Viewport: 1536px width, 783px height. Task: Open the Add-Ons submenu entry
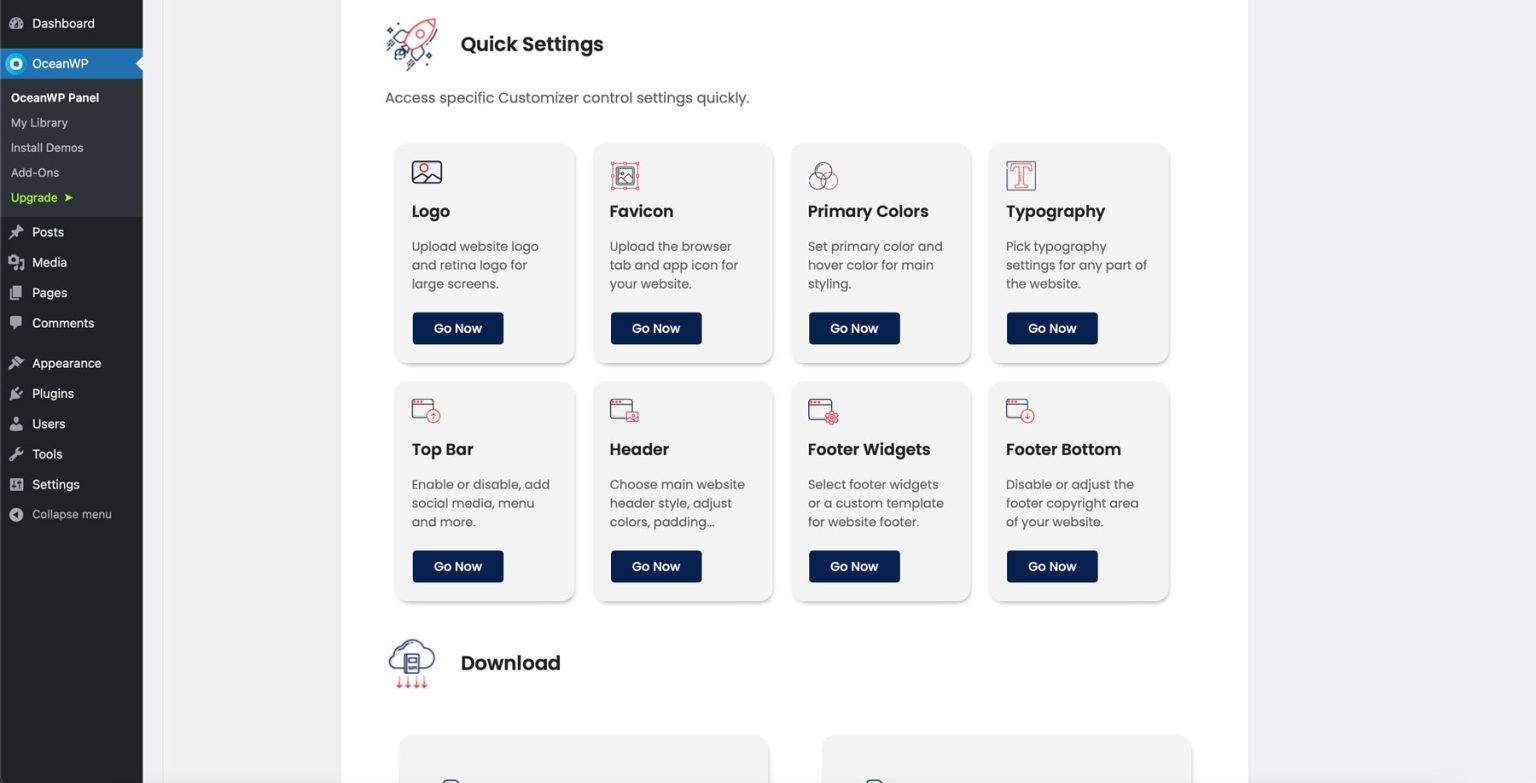(35, 172)
